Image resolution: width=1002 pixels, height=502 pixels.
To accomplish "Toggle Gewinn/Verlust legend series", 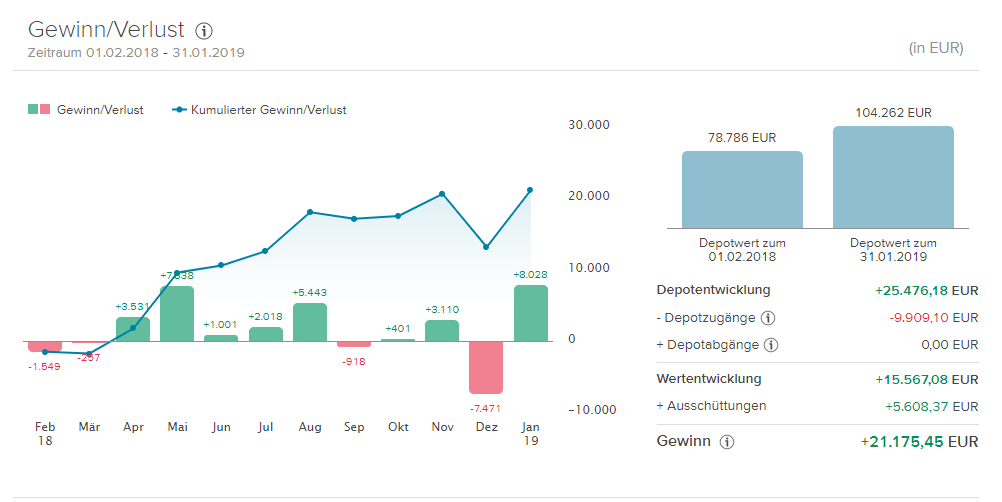I will [x=100, y=110].
